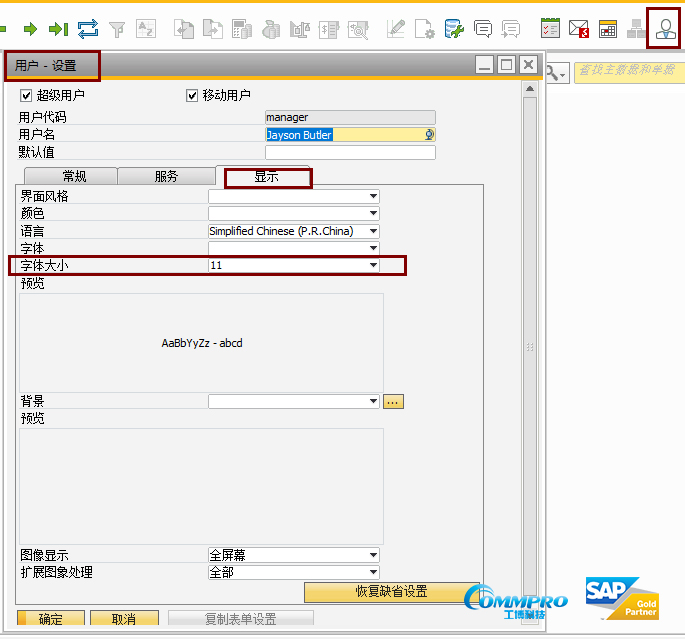Click the A-Z sort icon
685x639 pixels.
coord(146,29)
